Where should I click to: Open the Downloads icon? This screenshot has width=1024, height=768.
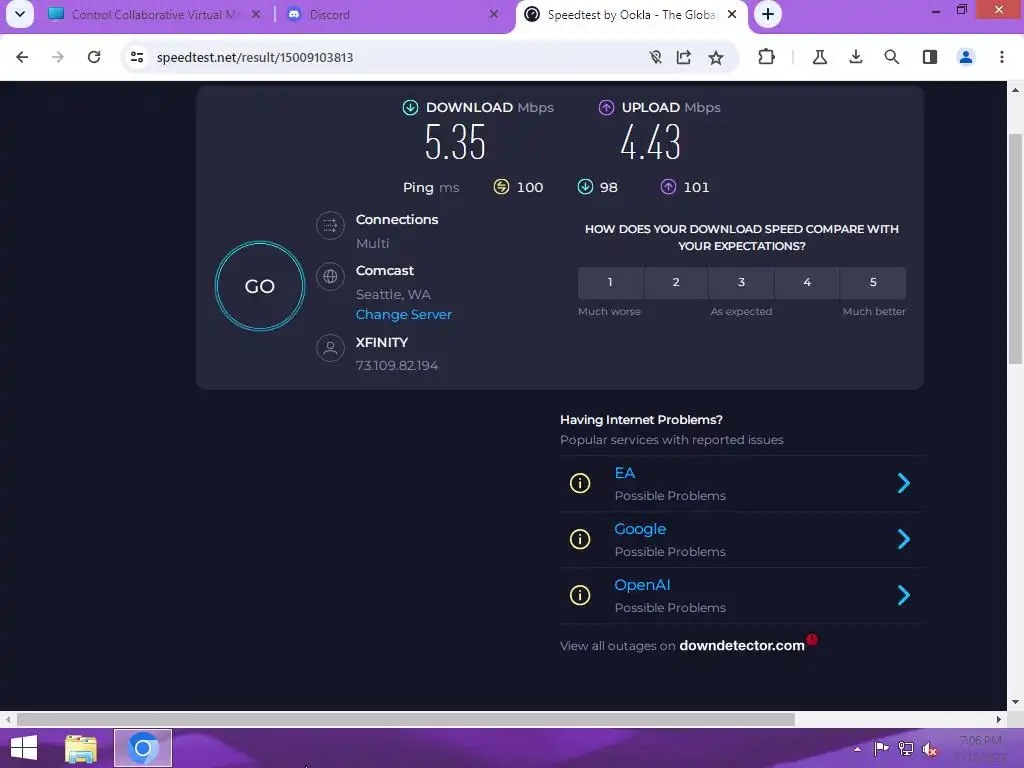856,57
